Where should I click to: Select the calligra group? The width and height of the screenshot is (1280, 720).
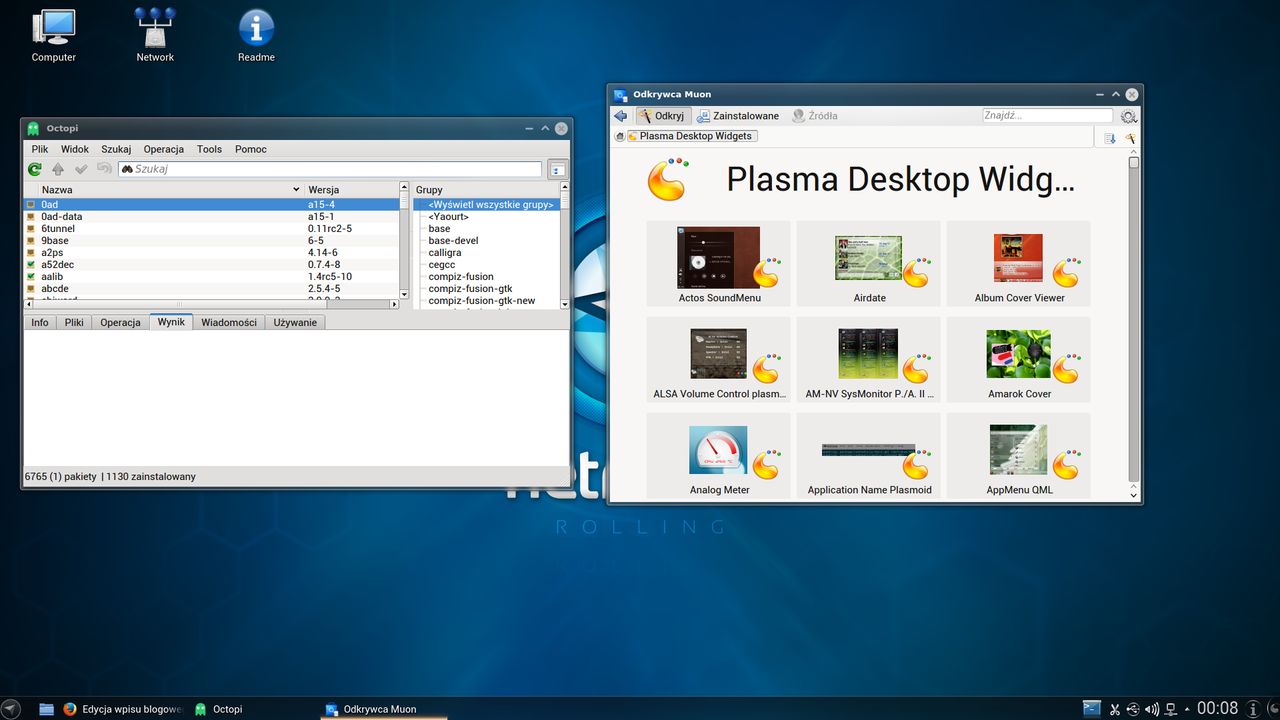tap(445, 252)
